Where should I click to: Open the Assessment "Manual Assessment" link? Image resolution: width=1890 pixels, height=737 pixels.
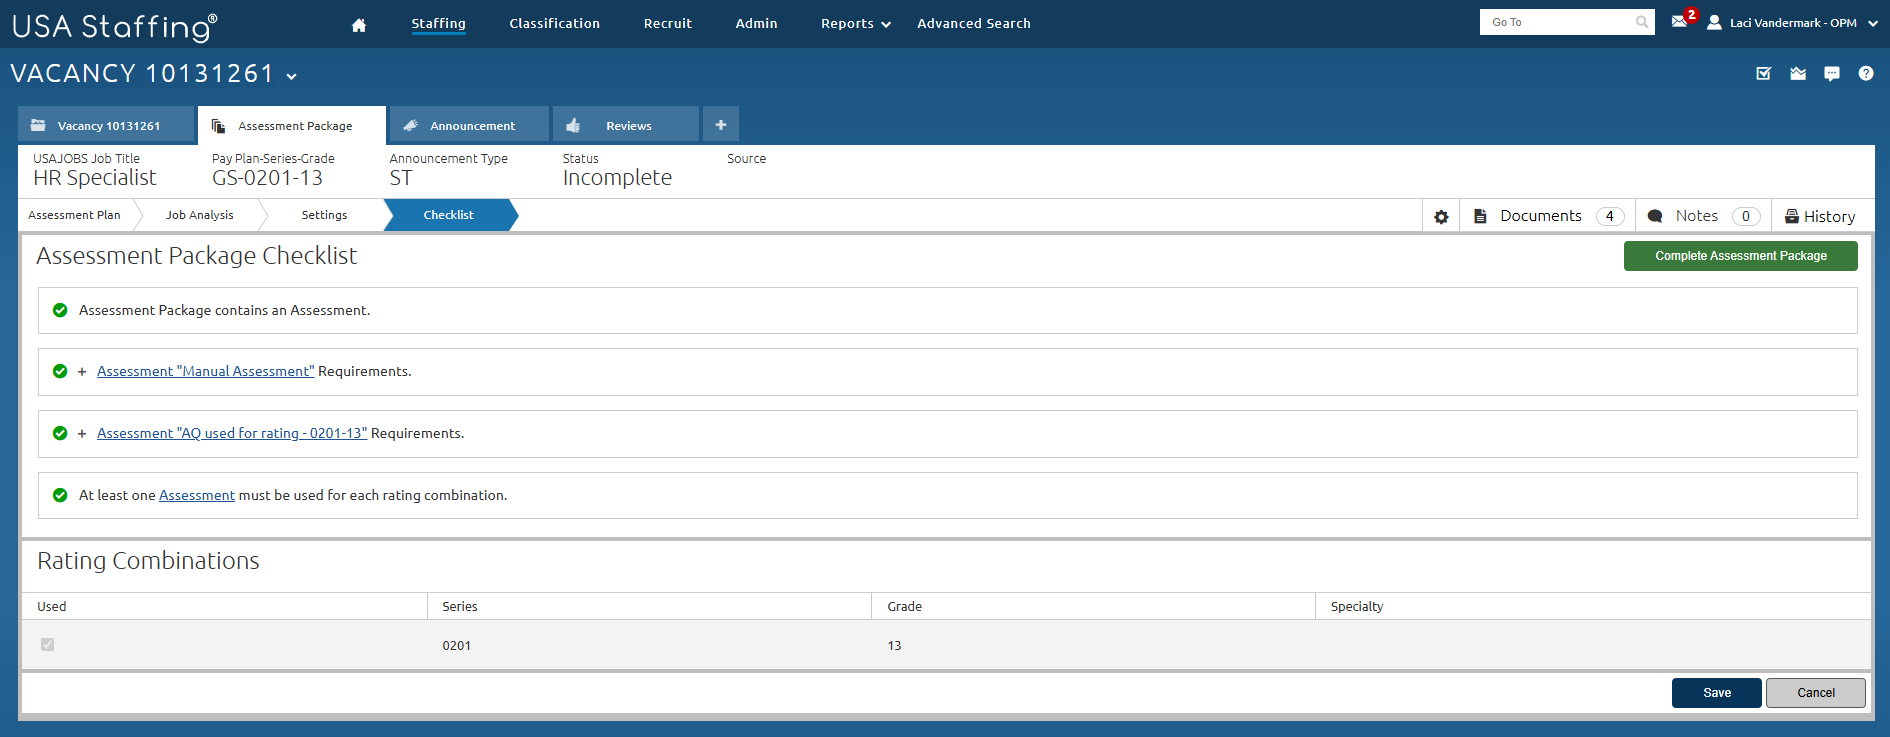(x=205, y=371)
